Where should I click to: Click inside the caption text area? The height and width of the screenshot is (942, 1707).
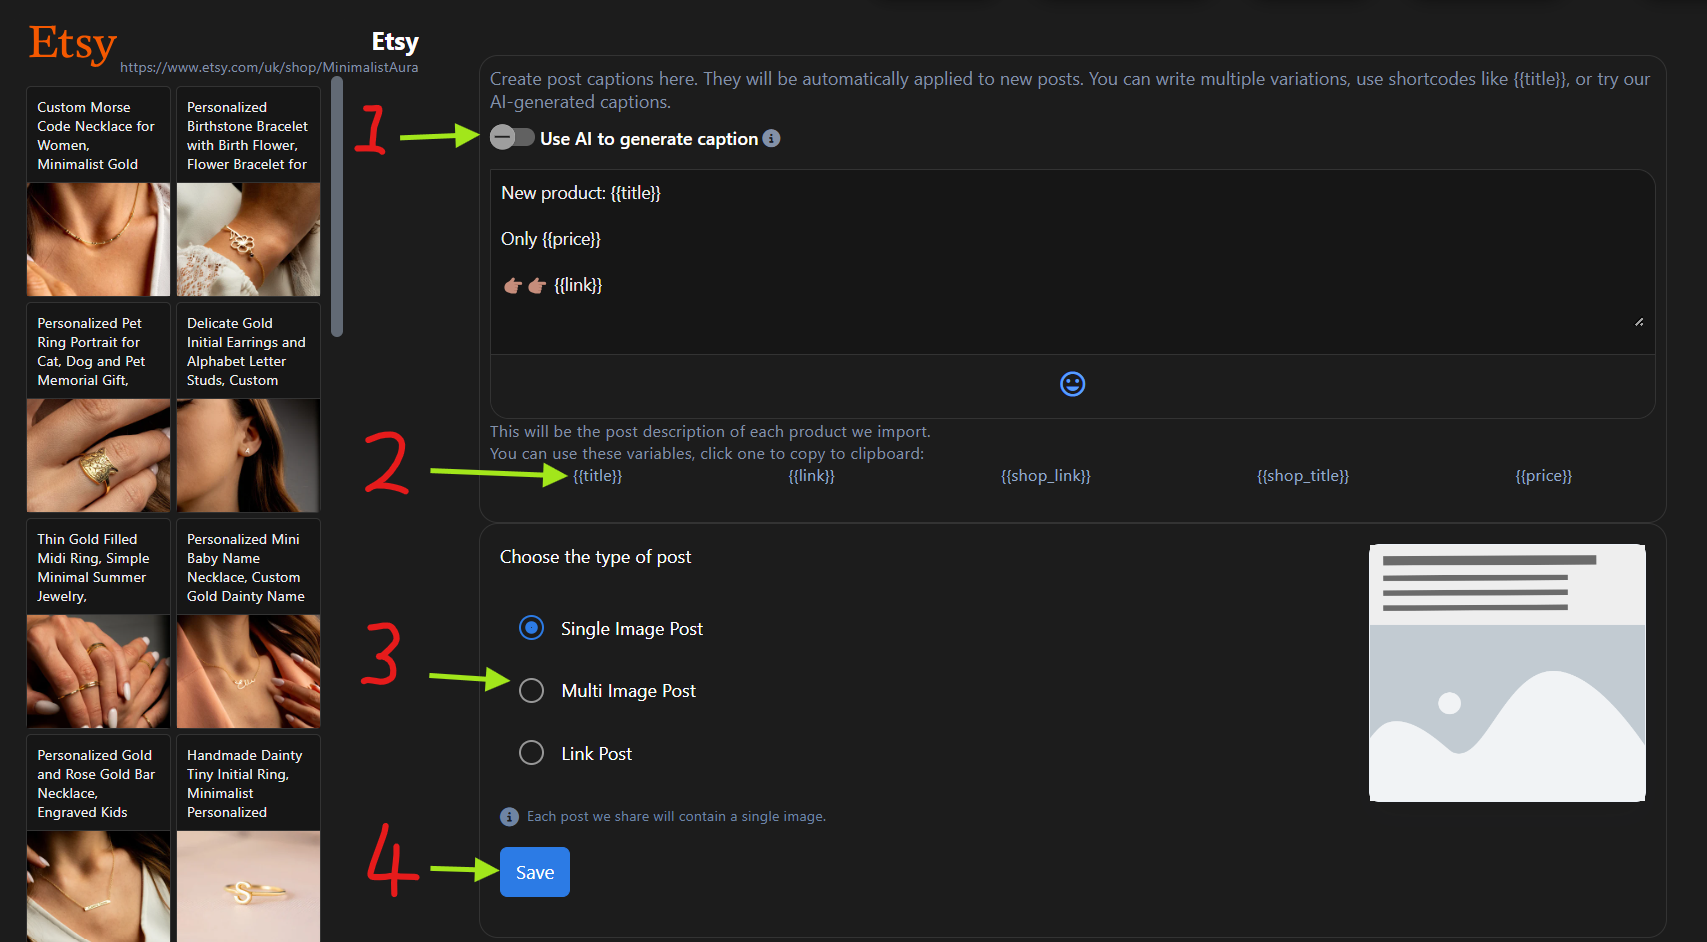click(x=1072, y=261)
